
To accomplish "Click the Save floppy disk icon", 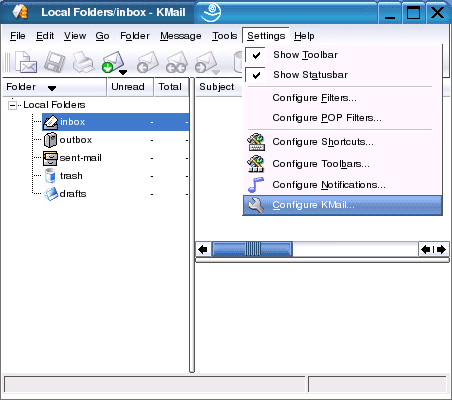I will click(55, 62).
